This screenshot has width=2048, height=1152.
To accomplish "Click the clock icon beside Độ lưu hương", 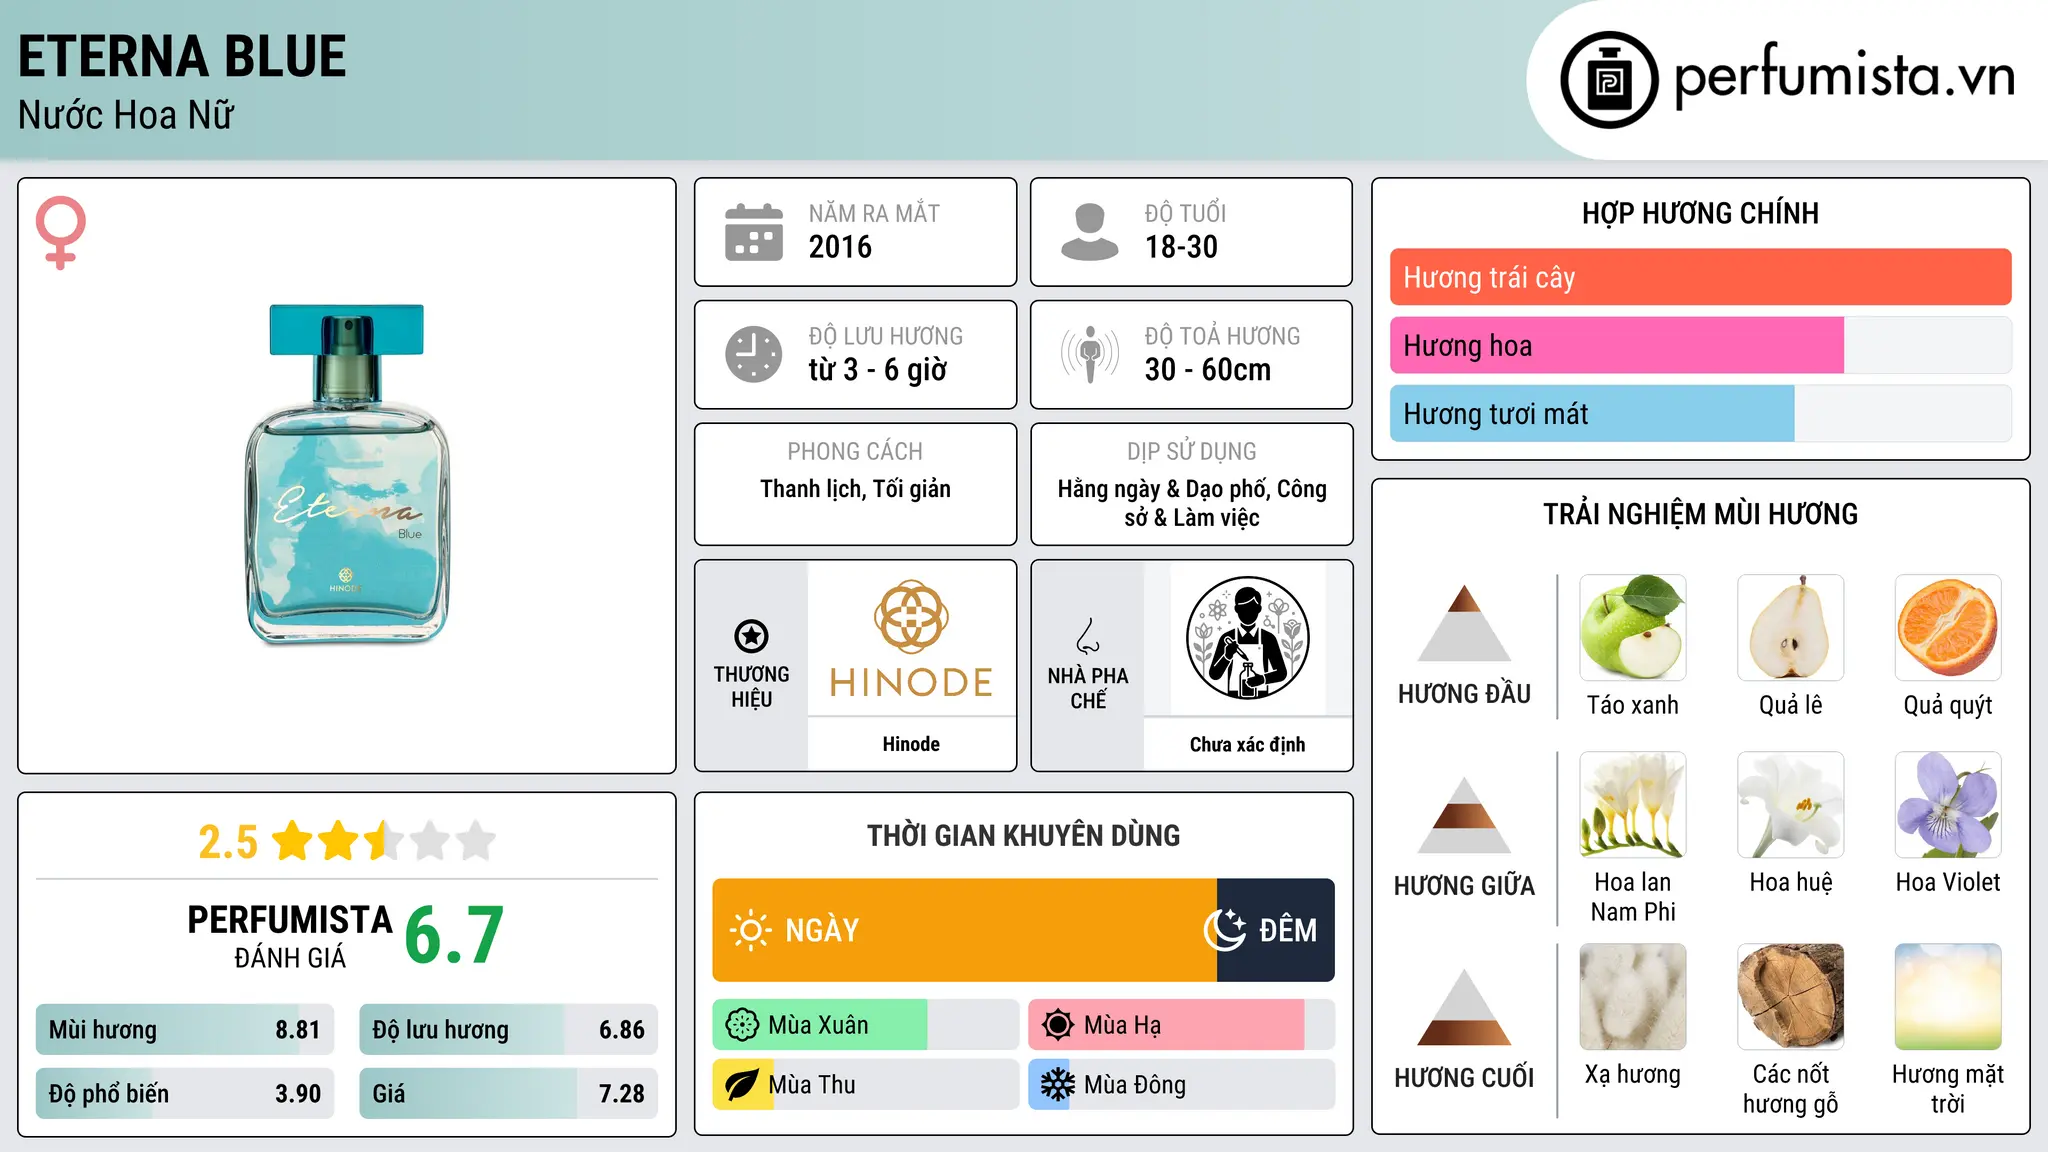I will 754,354.
